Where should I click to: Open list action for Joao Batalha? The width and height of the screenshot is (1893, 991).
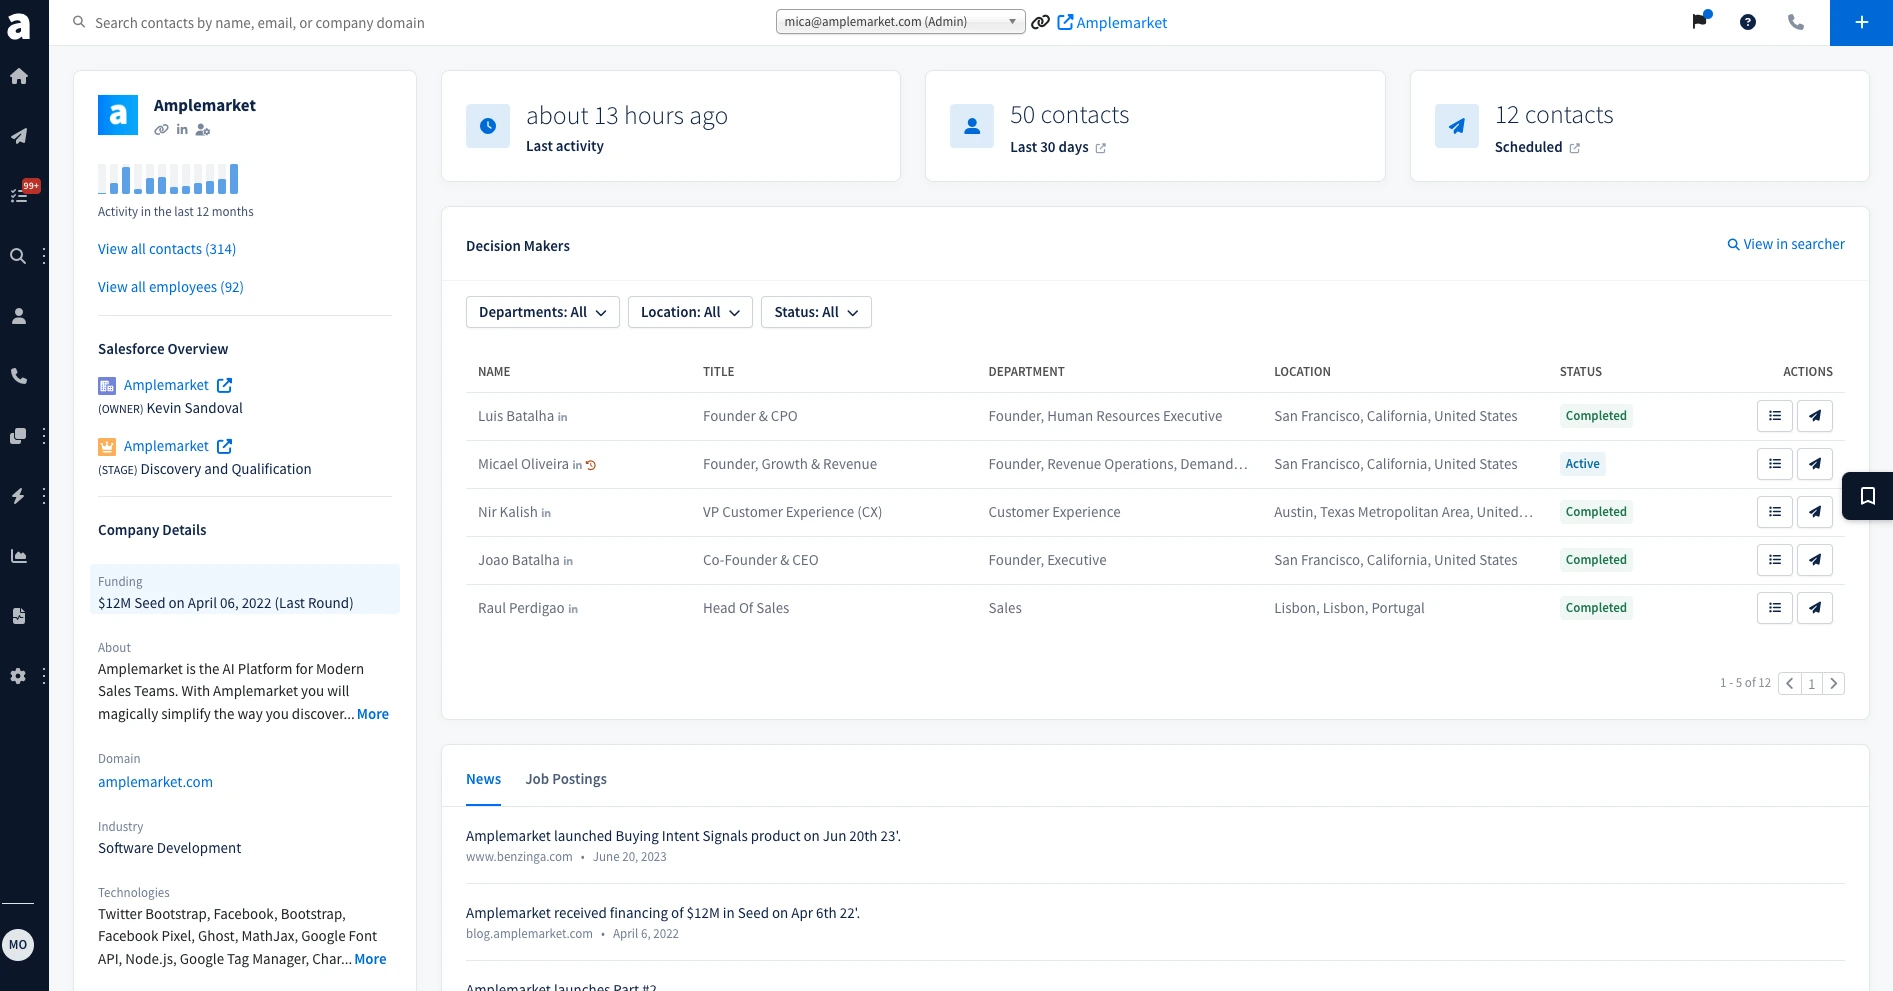[x=1775, y=560]
